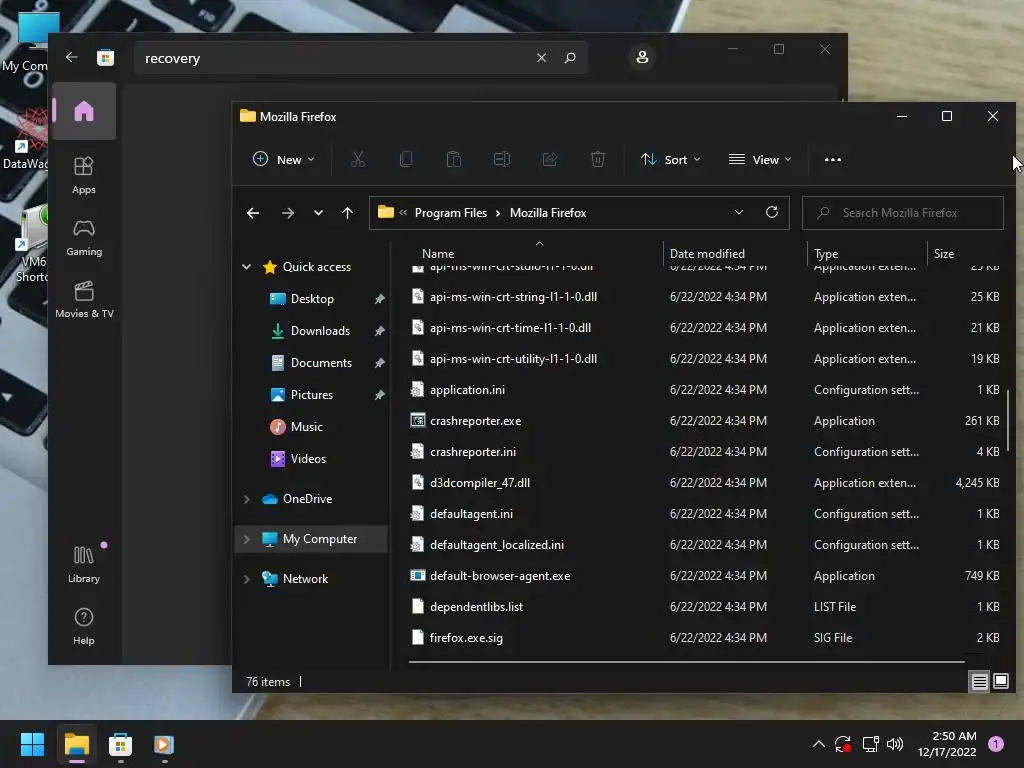Image resolution: width=1024 pixels, height=768 pixels.
Task: Open clock and date in taskbar
Action: (947, 744)
